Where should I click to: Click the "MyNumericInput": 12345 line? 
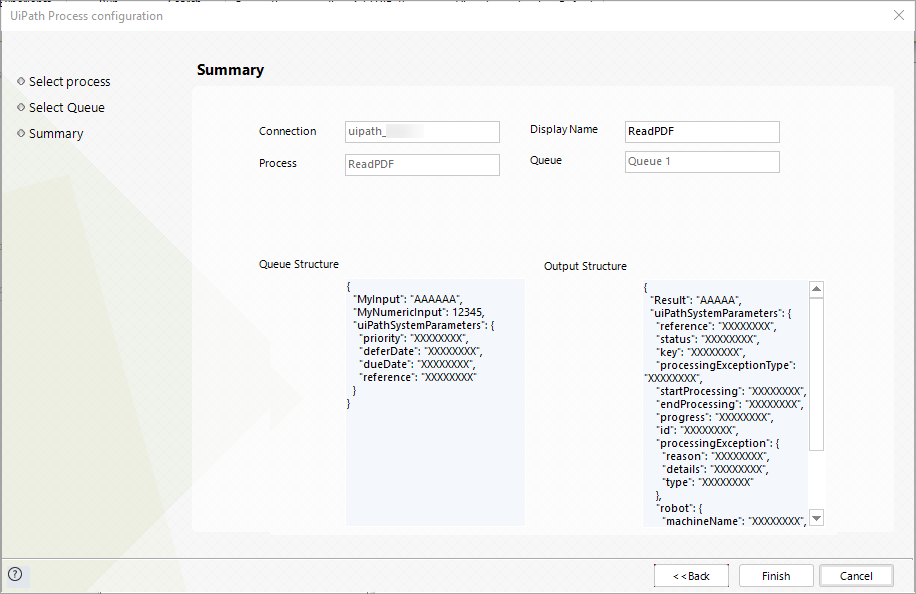(419, 312)
